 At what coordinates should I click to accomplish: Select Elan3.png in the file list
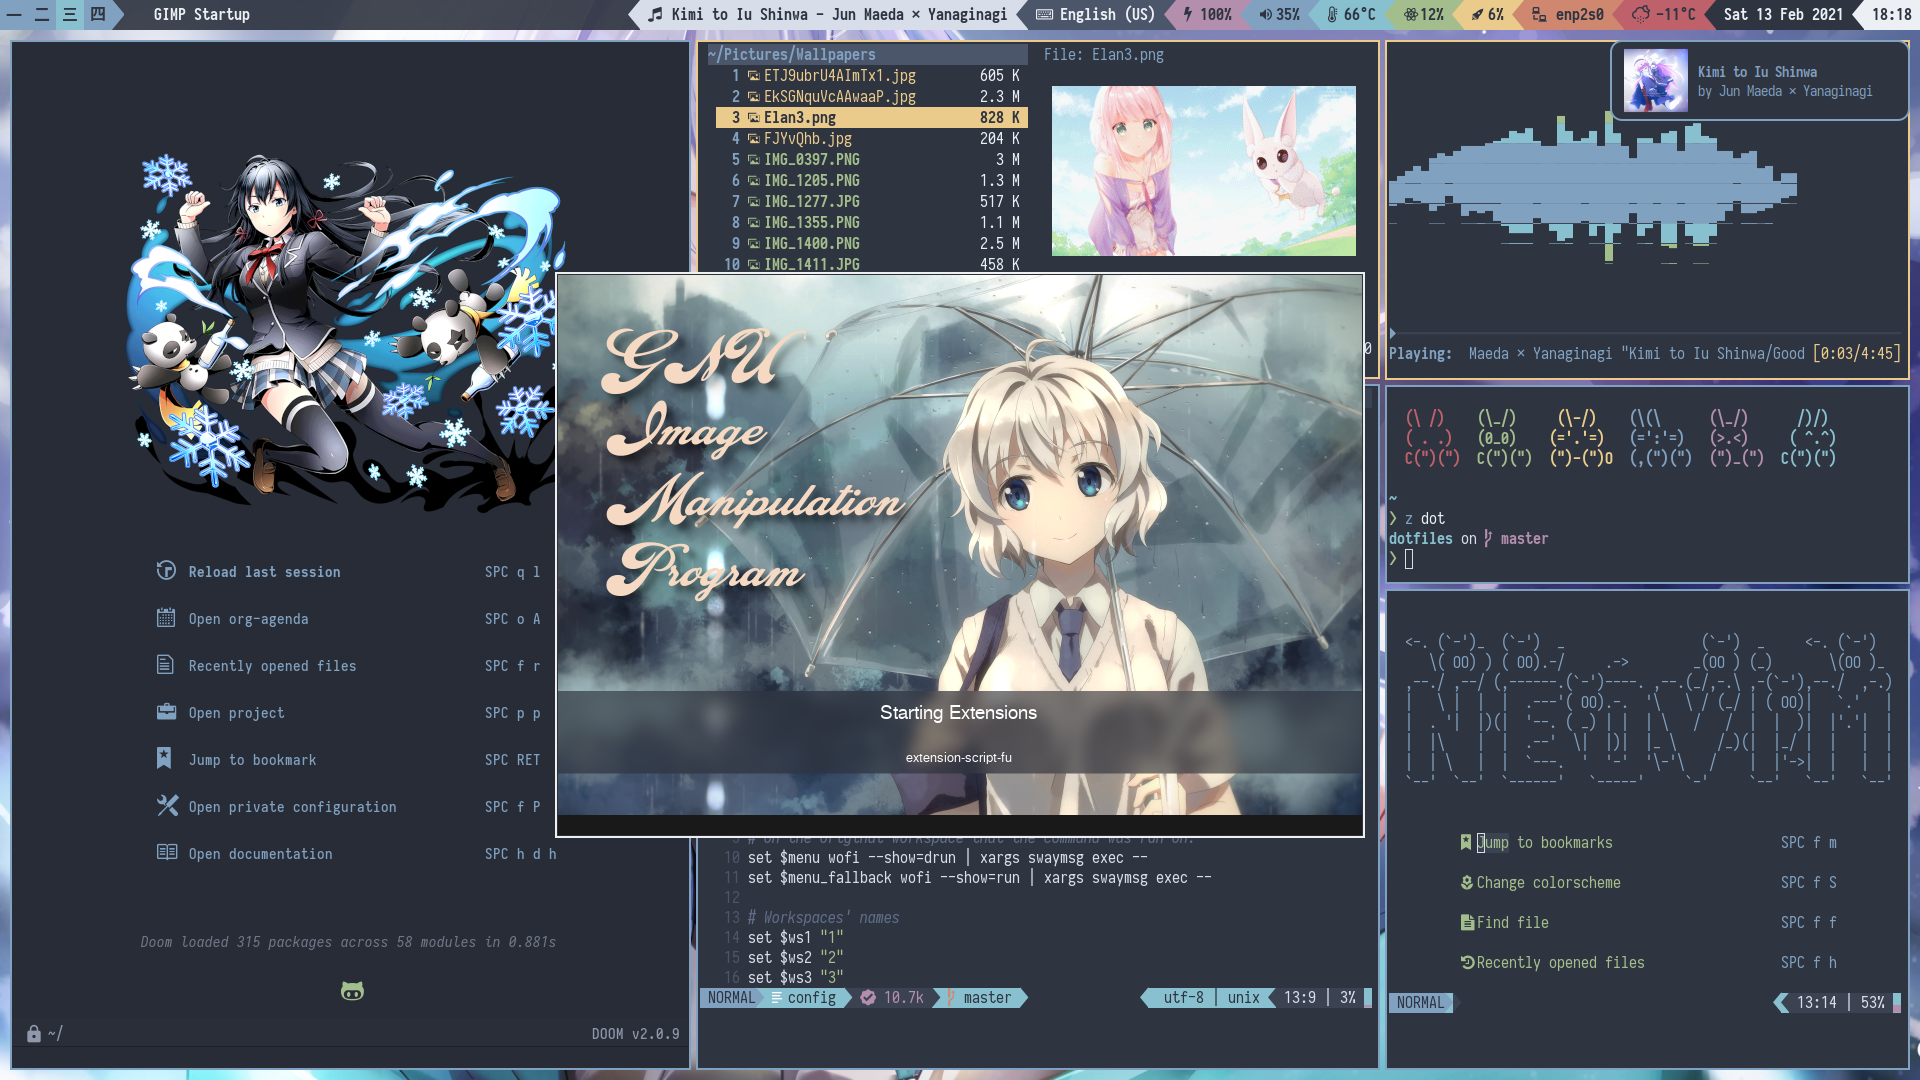[x=800, y=118]
